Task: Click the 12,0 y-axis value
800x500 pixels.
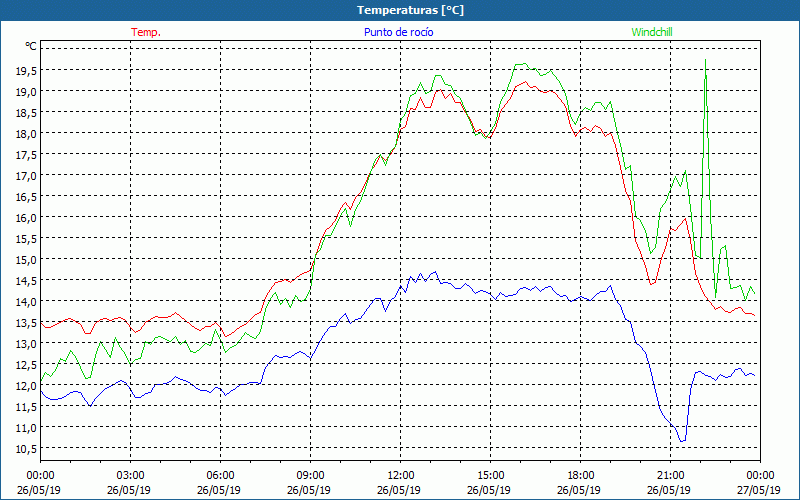Action: (x=26, y=386)
